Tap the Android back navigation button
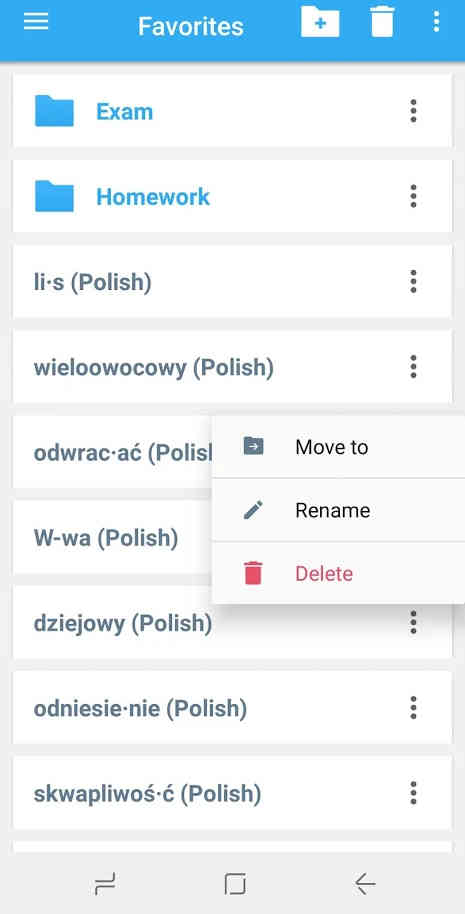The width and height of the screenshot is (465, 914). pos(365,884)
